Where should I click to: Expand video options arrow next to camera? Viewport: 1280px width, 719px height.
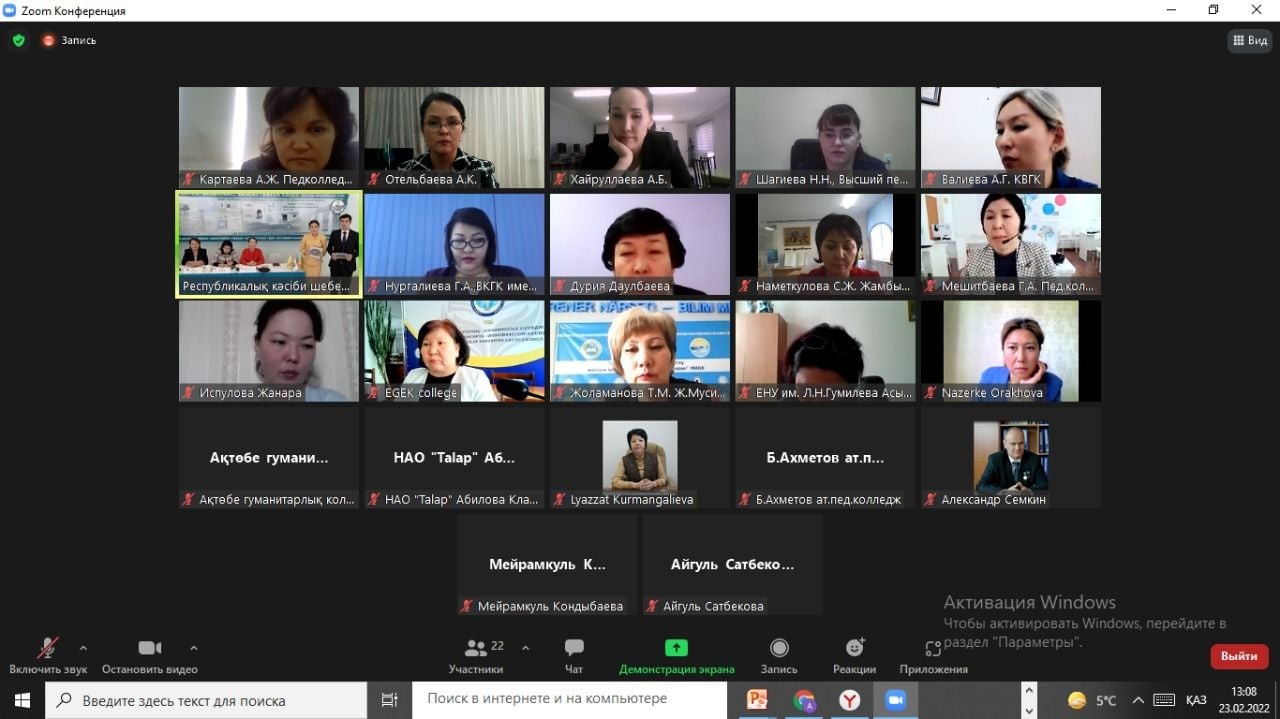pos(194,647)
